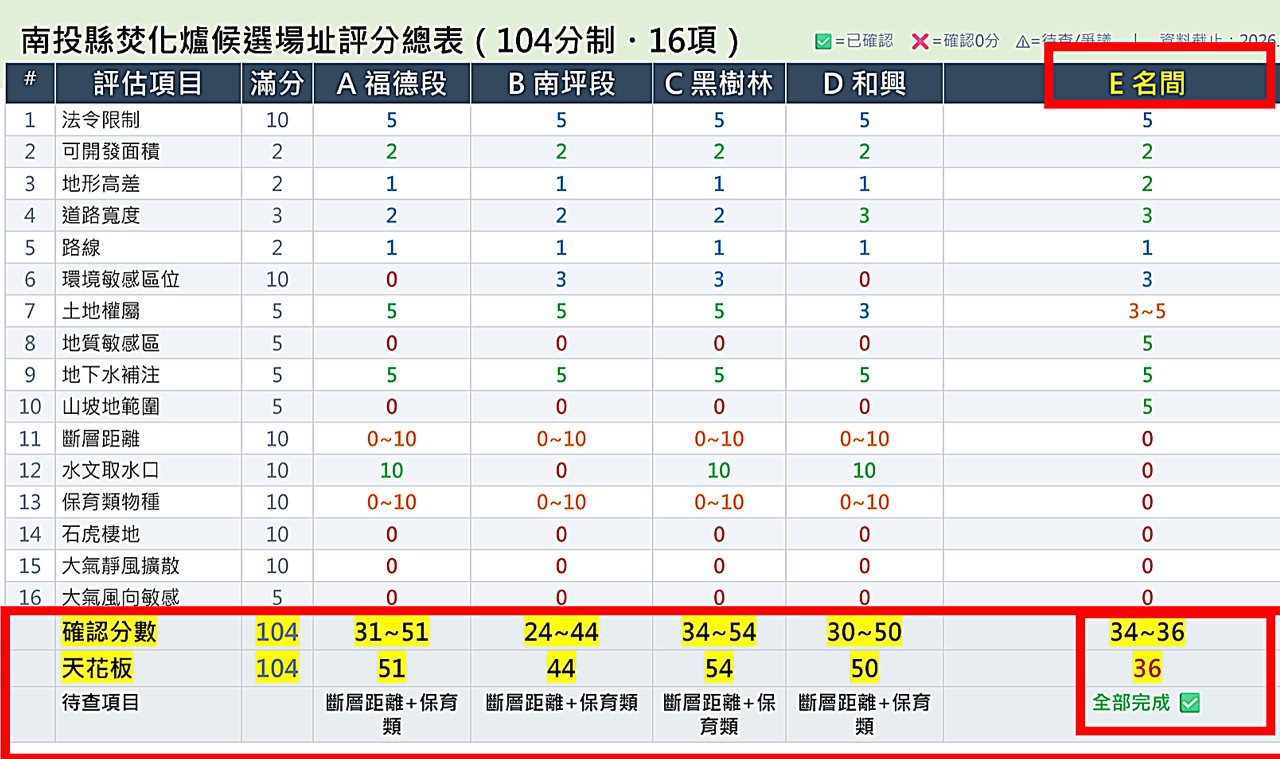This screenshot has width=1280, height=759.
Task: Select 確認分數 range 34~36 for E 名間
Action: click(x=1147, y=632)
